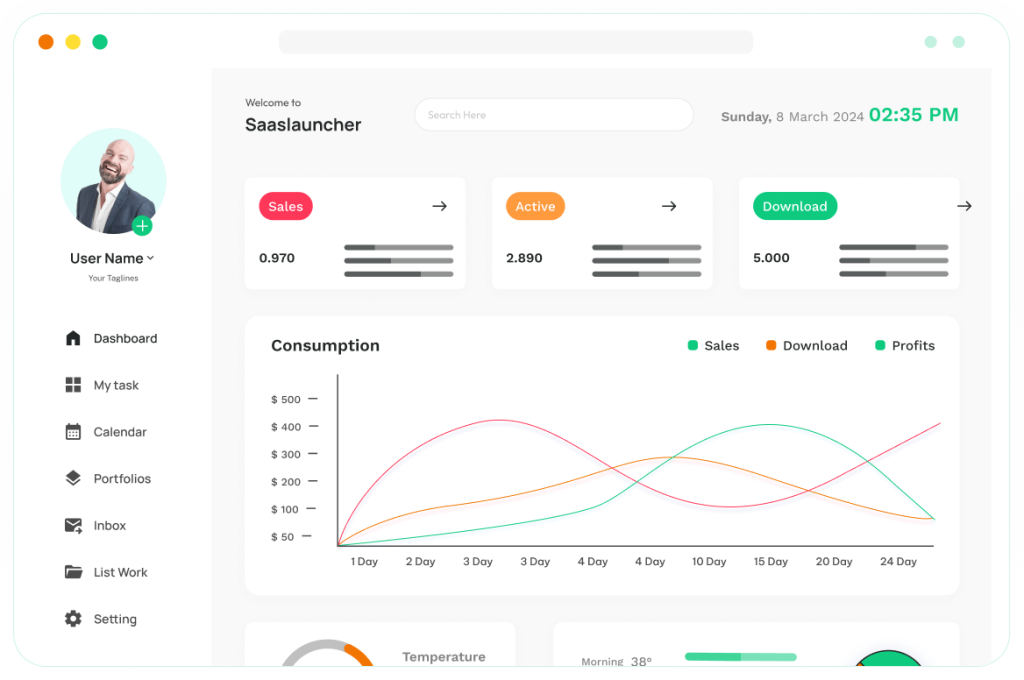Open My task grid icon

pyautogui.click(x=73, y=385)
